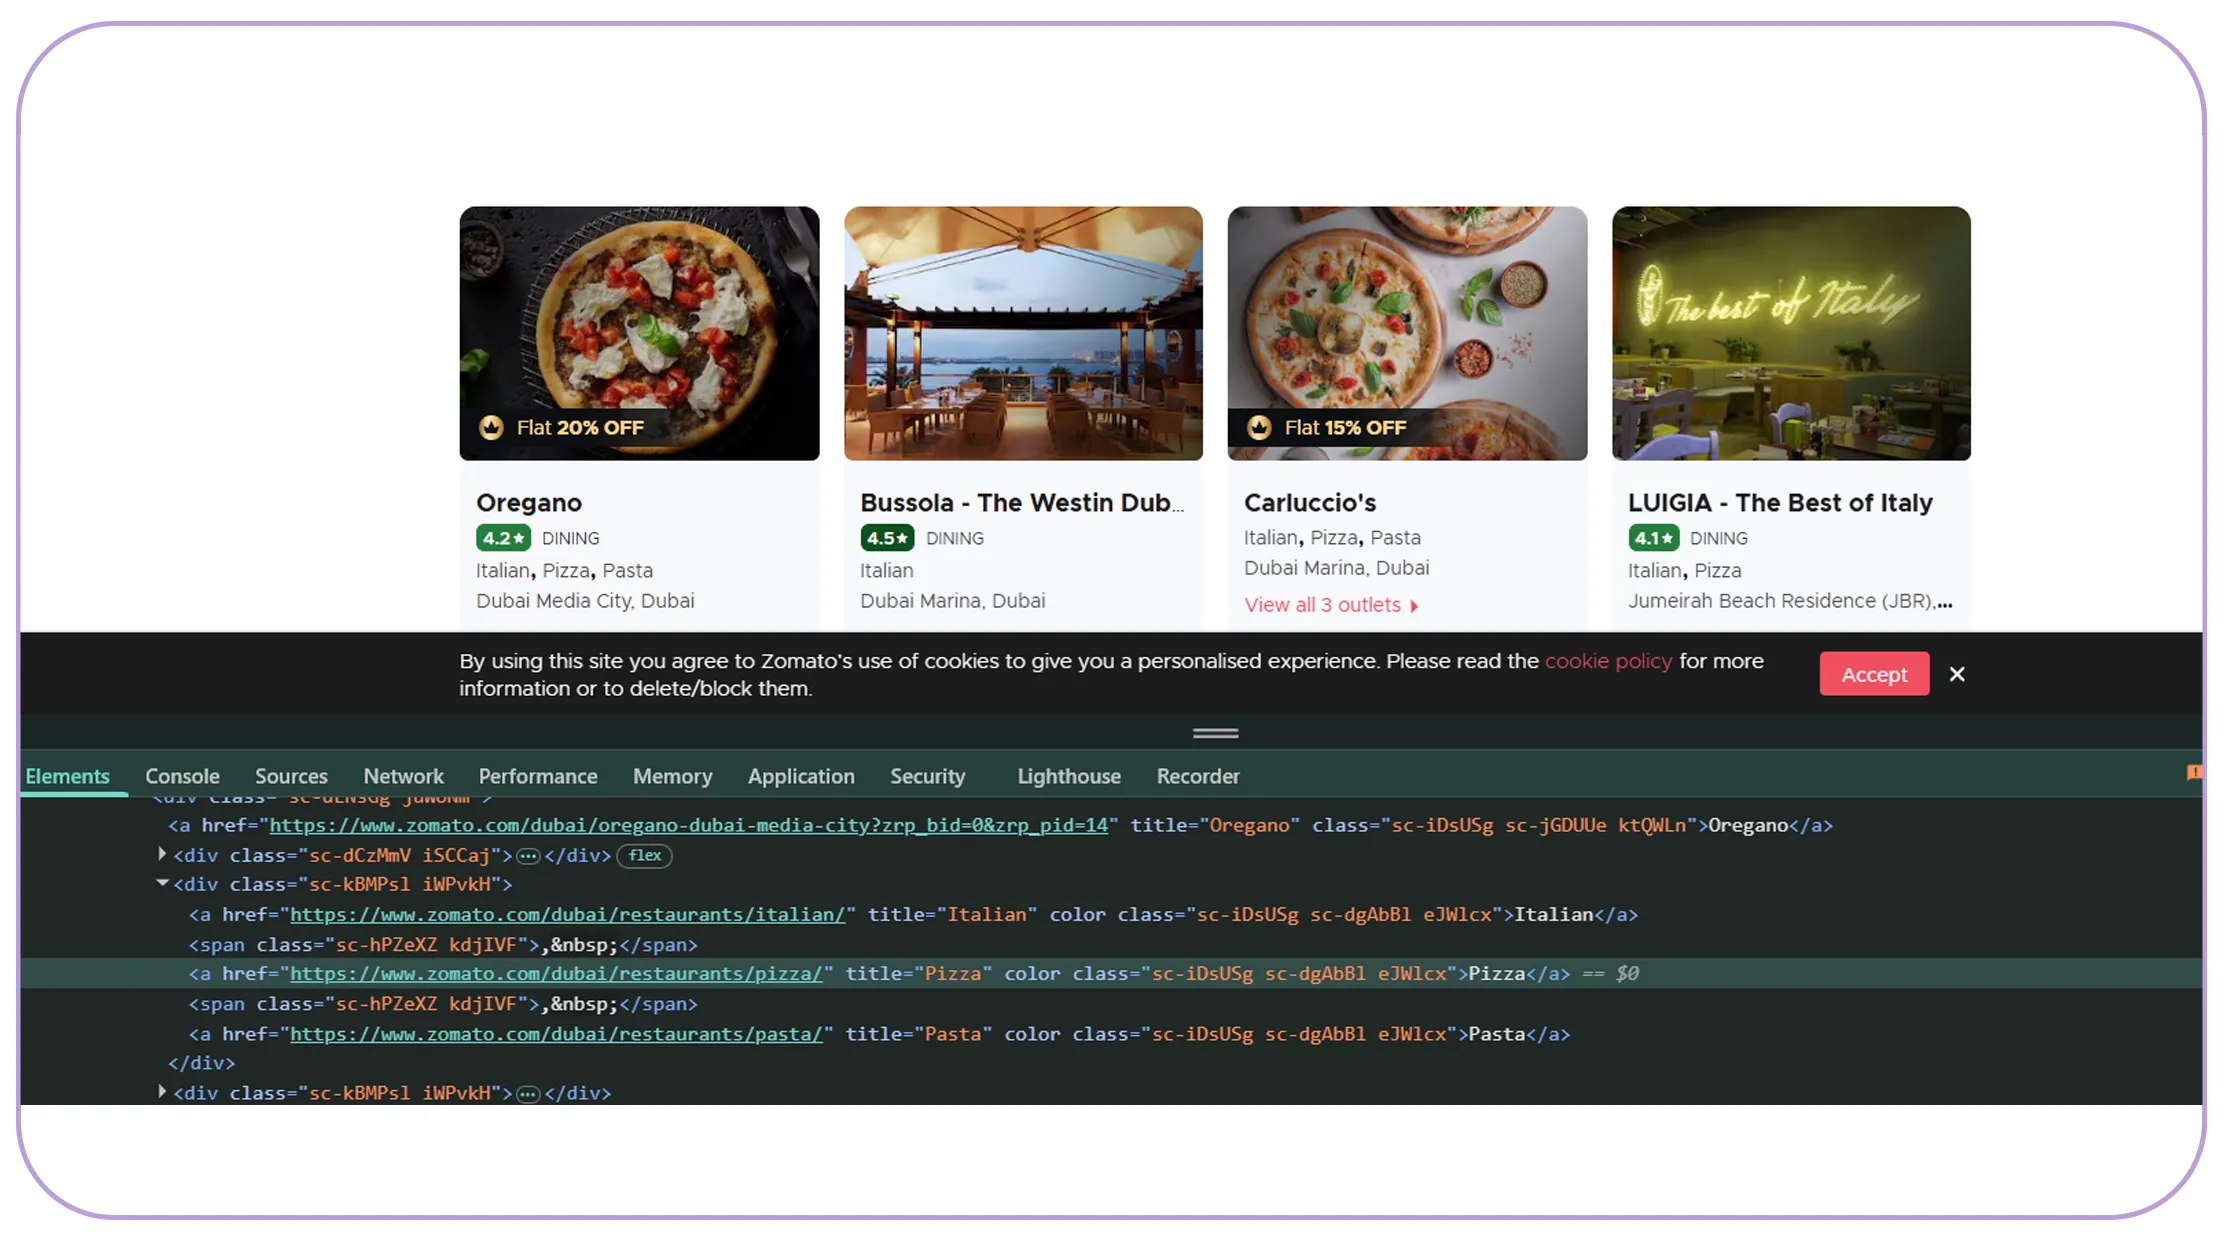
Task: Click the Flat 20% OFF offer label
Action: (580, 428)
